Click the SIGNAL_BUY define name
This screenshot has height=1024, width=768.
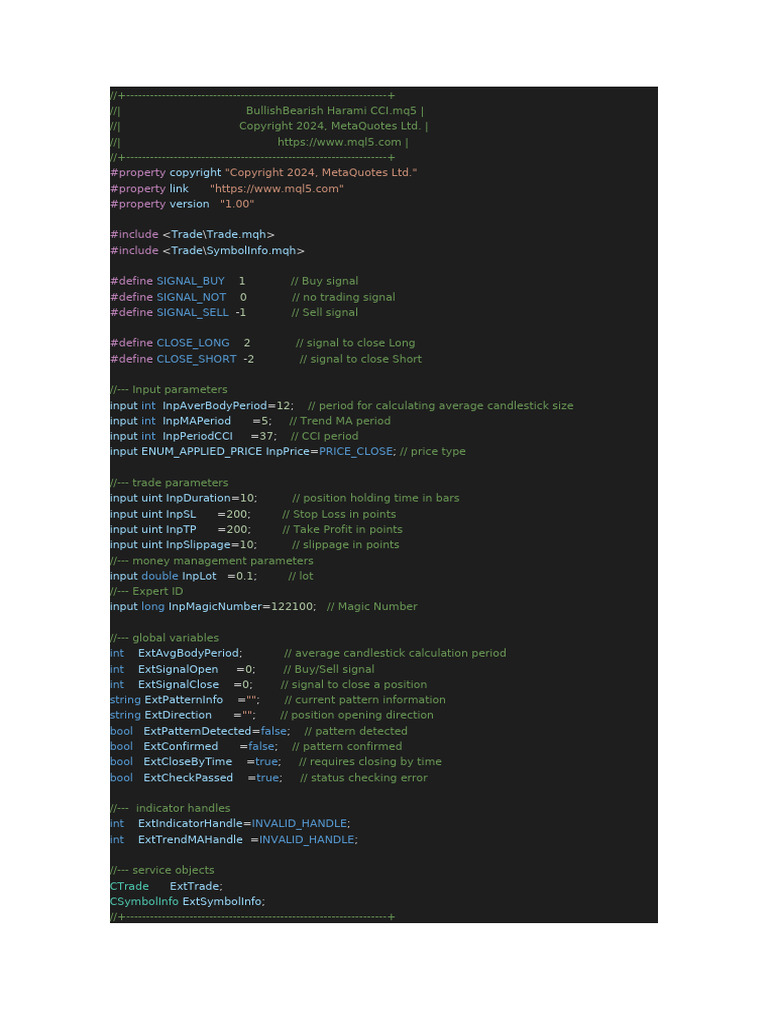coord(190,281)
